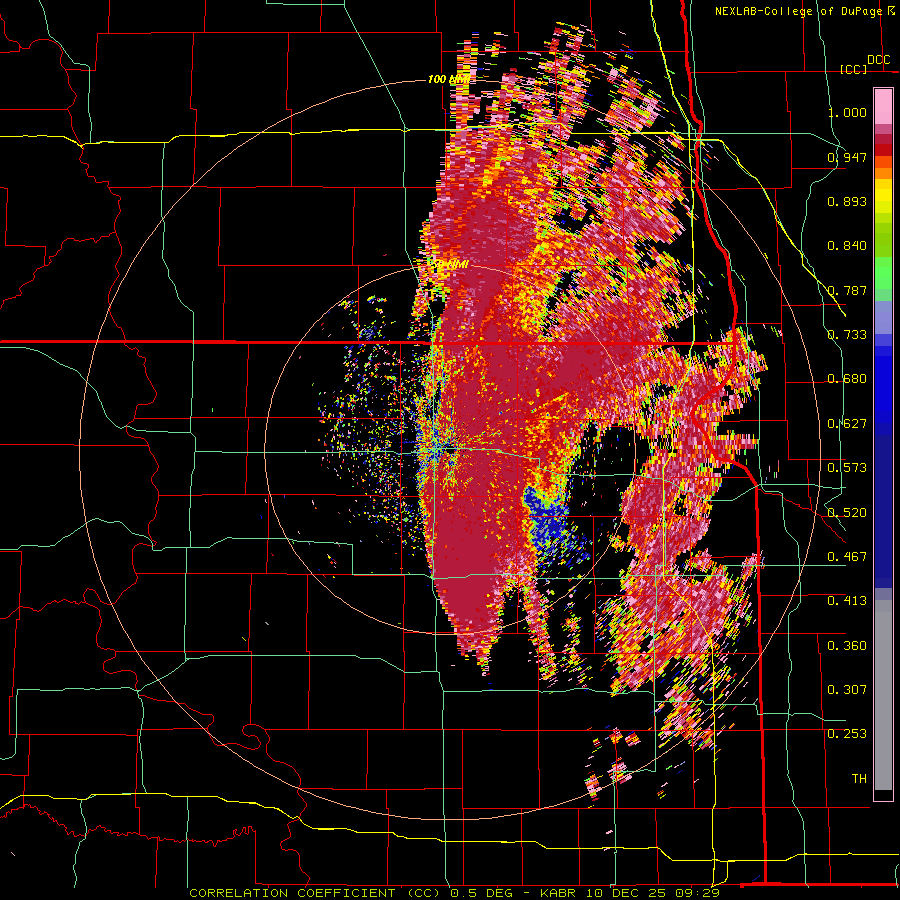The image size is (900, 900).
Task: Pick the bright green swatch on color bar
Action: pos(883,273)
